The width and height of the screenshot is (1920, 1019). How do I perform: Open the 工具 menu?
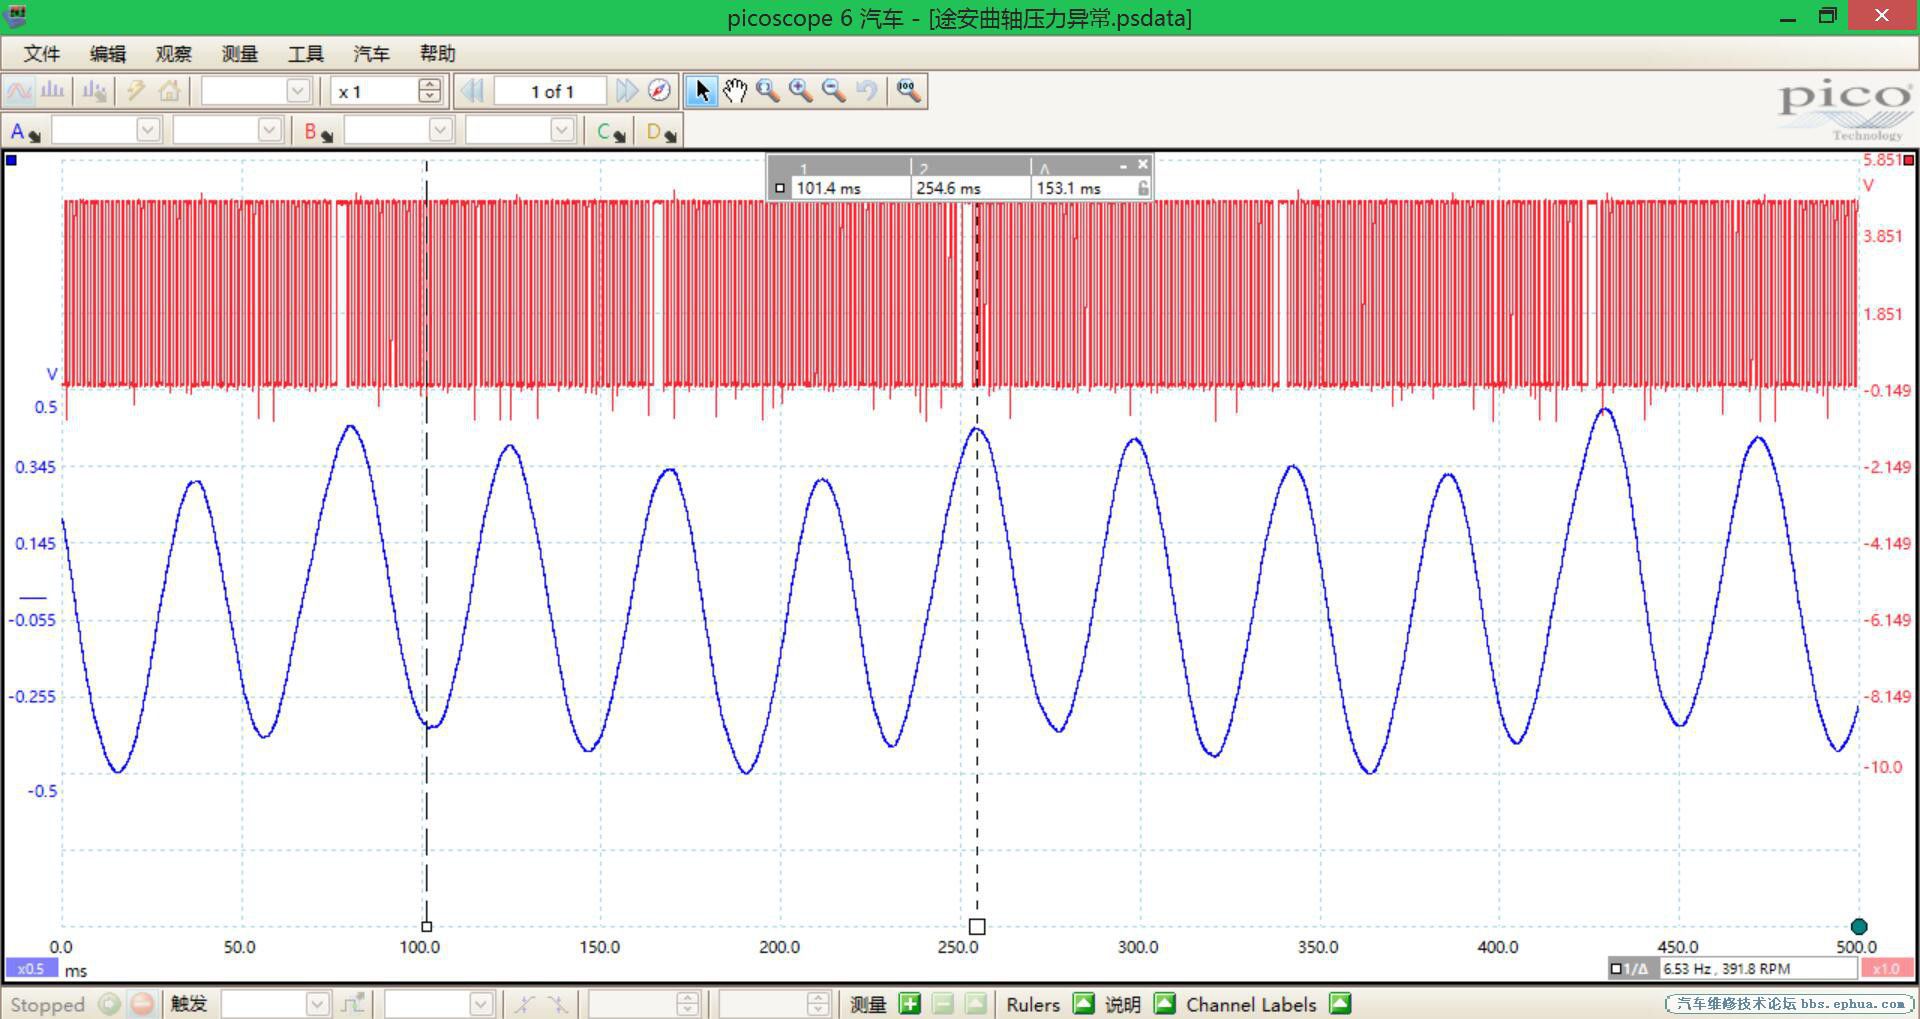[x=306, y=54]
